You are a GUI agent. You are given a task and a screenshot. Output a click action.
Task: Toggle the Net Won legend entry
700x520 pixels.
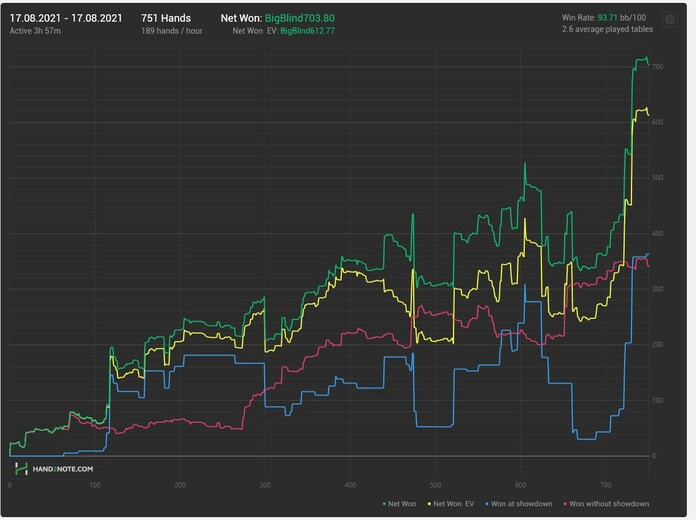(x=400, y=503)
